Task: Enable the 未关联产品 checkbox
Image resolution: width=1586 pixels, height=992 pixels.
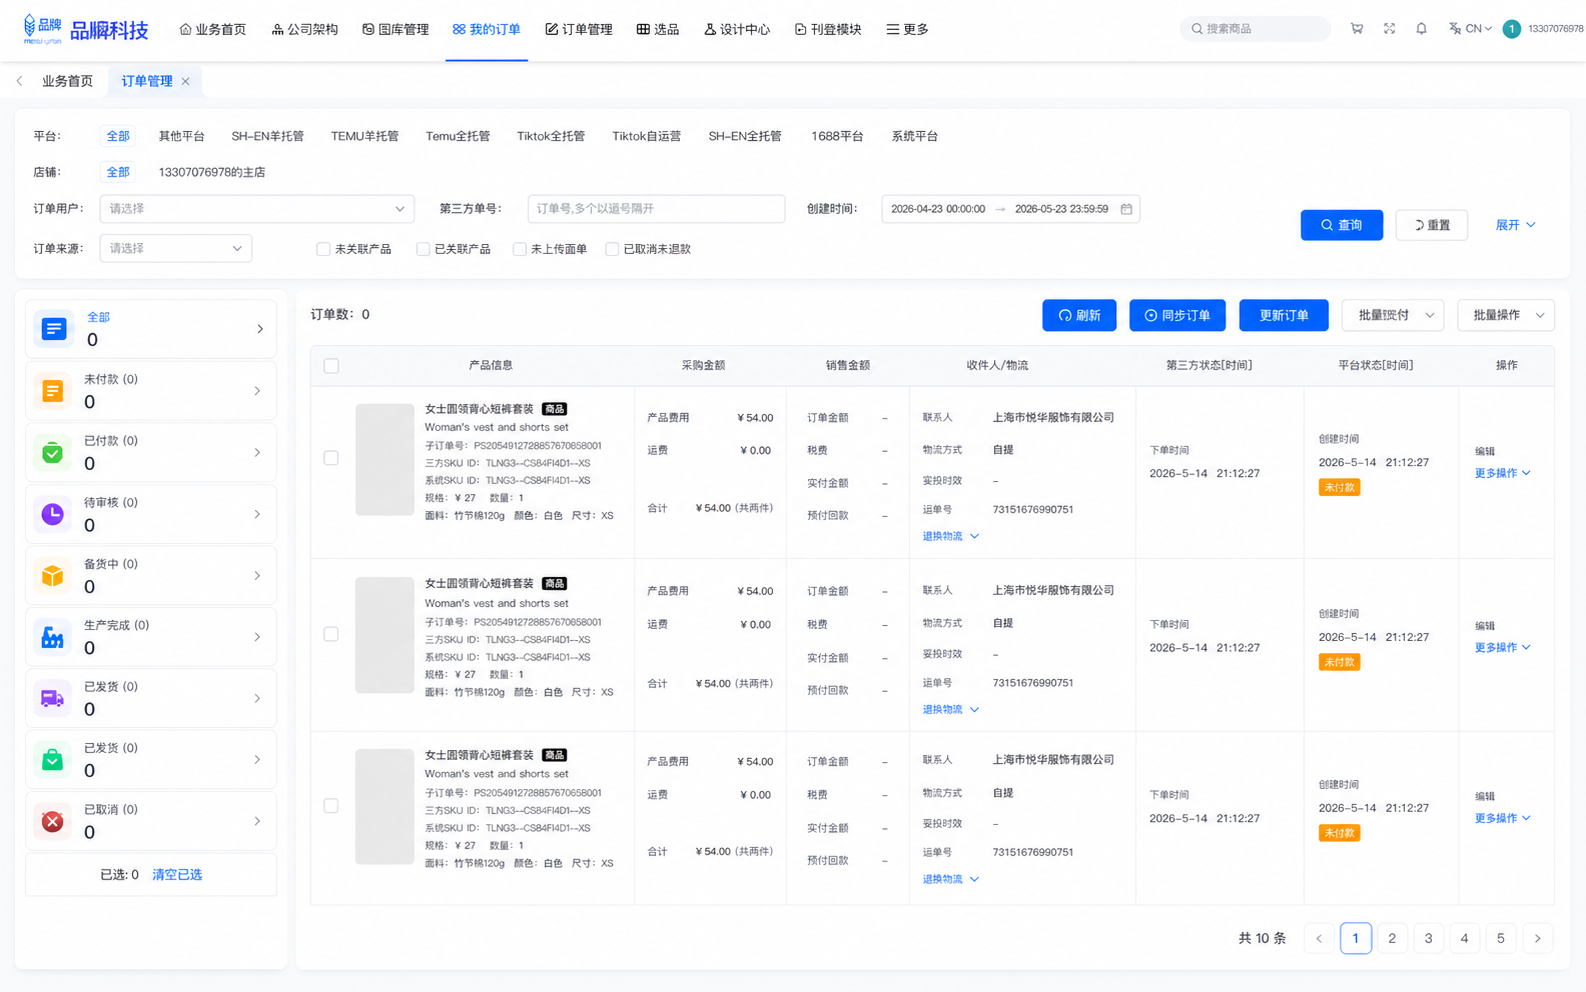Action: coord(323,249)
